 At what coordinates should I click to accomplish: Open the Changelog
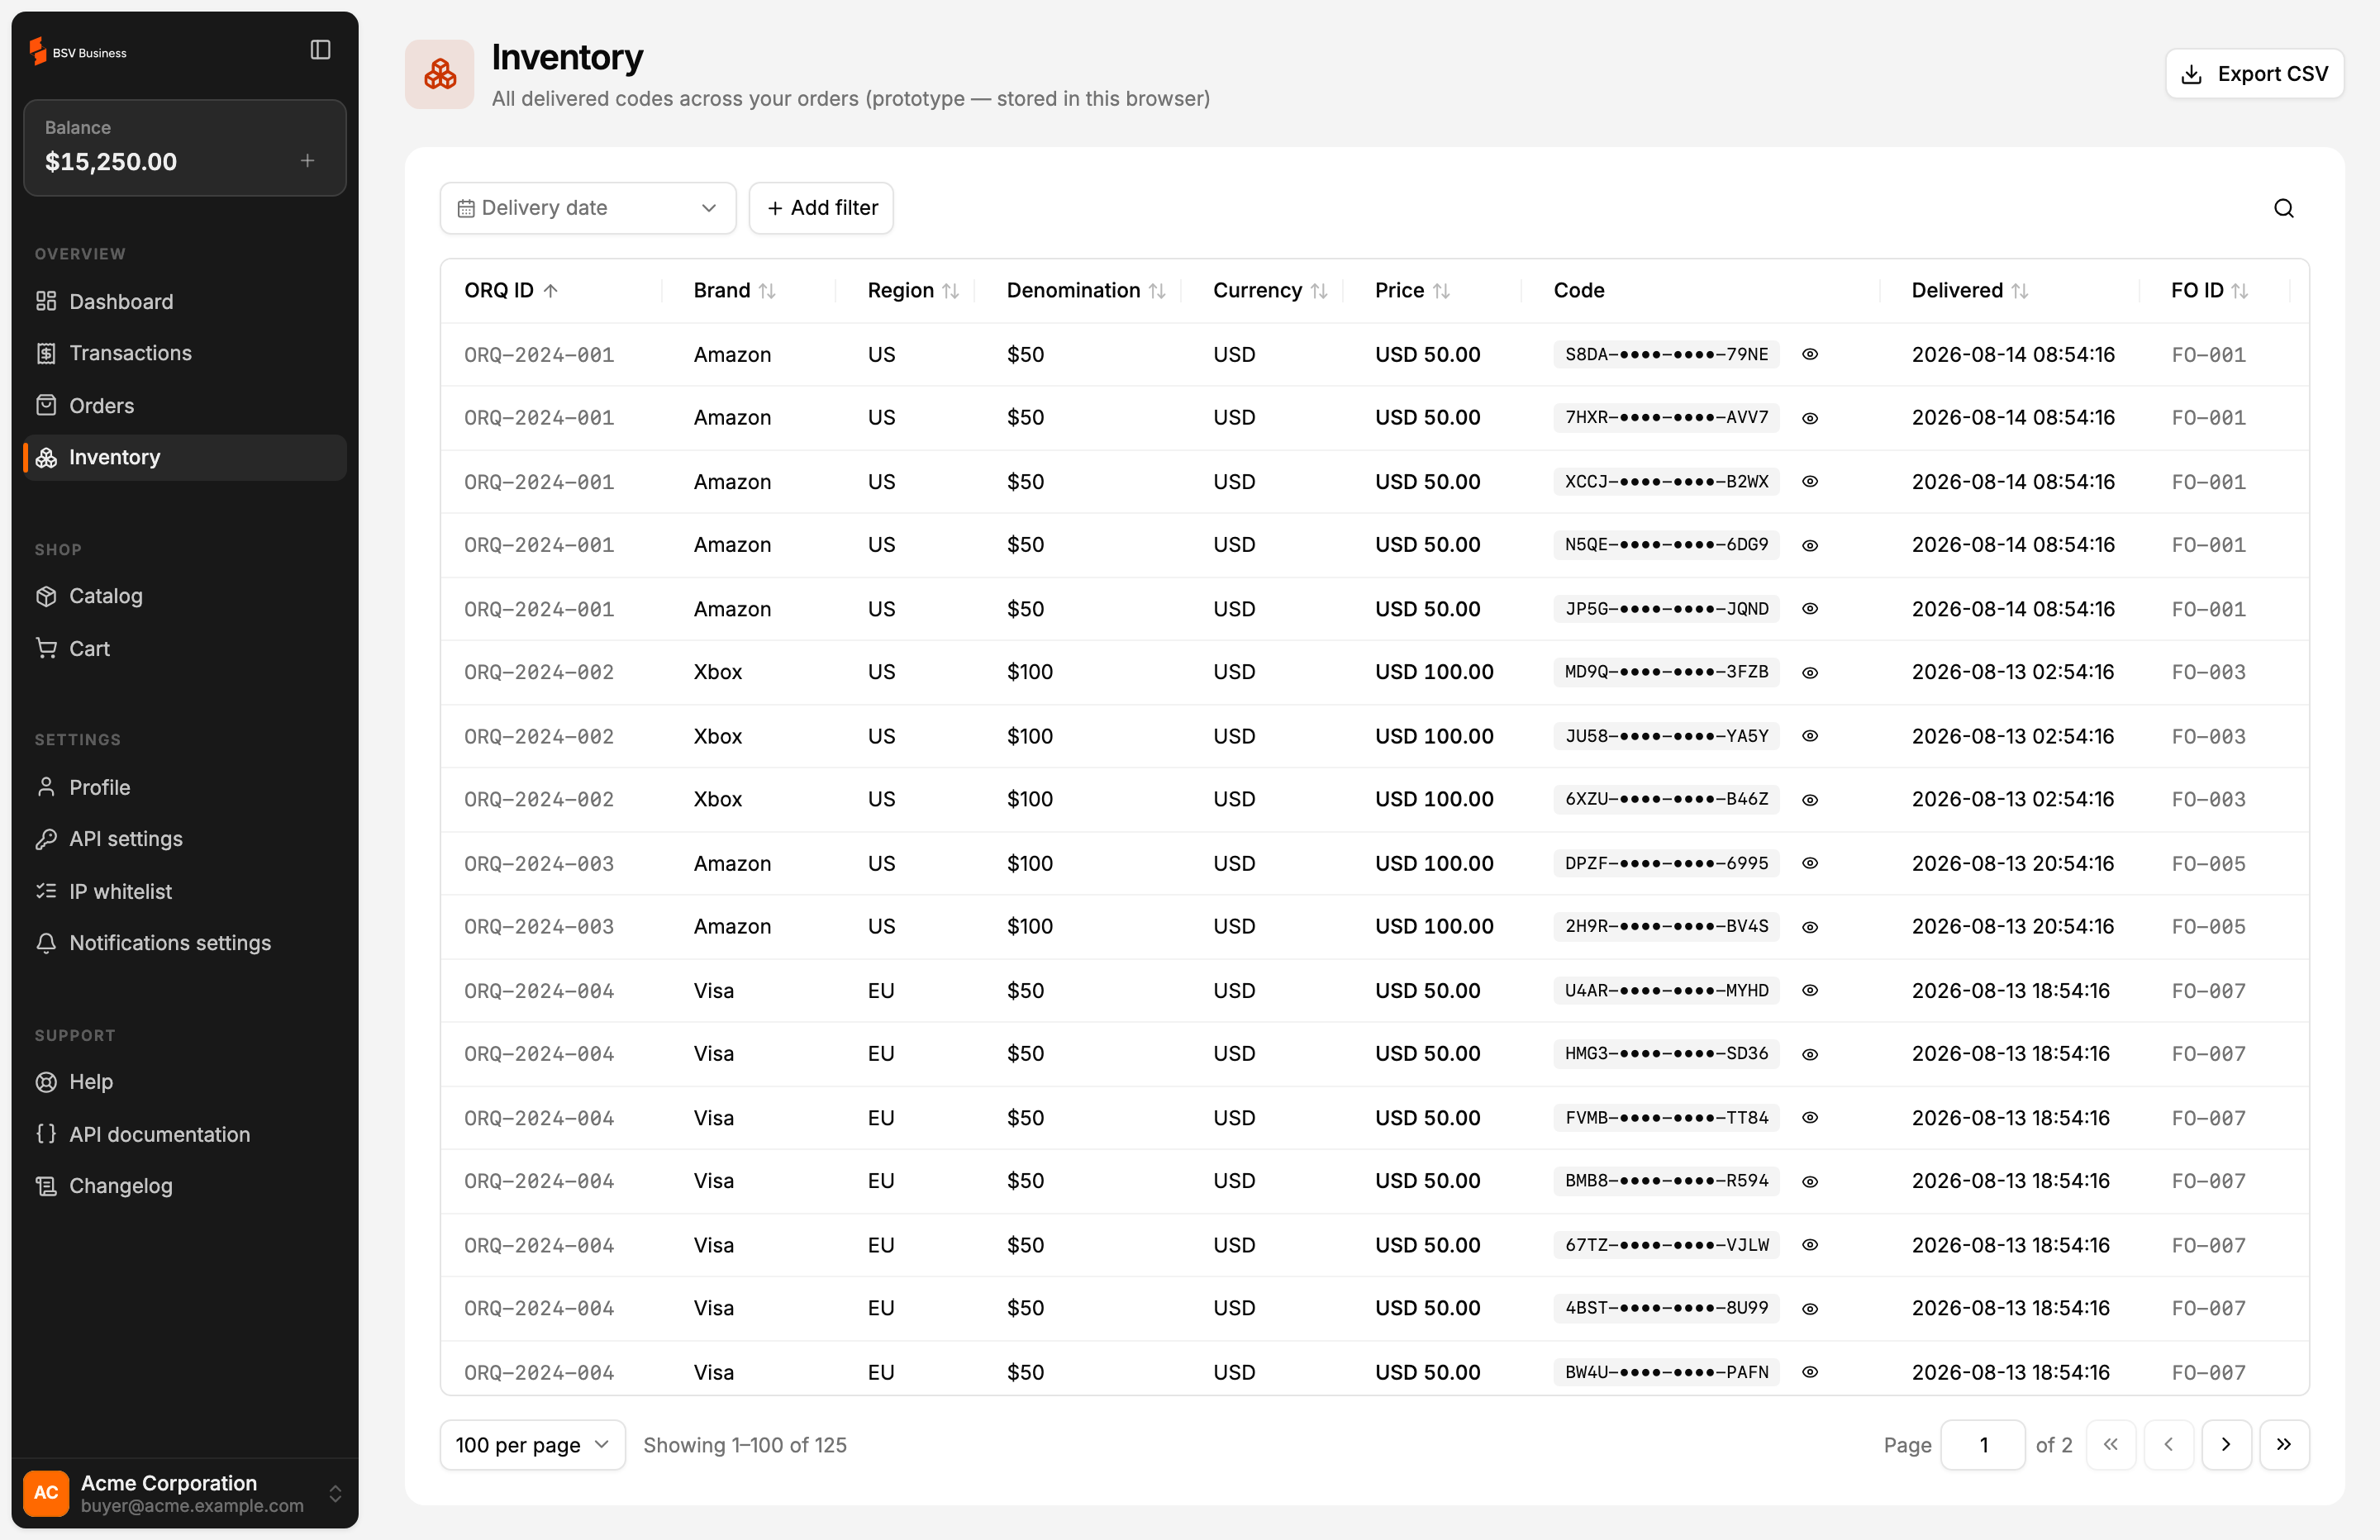pos(185,1186)
